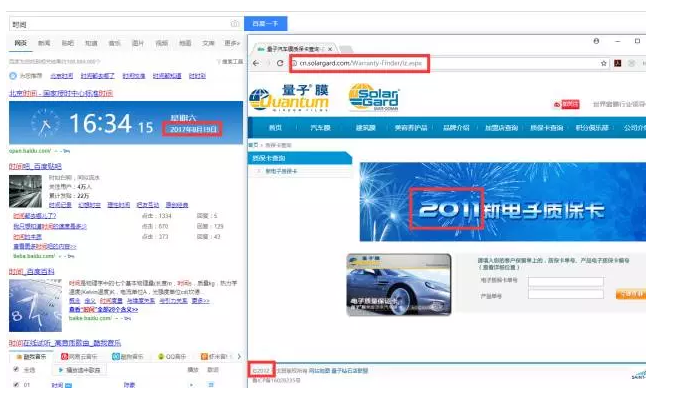Click the 百度一下 search button
This screenshot has width=678, height=407.
tap(265, 23)
